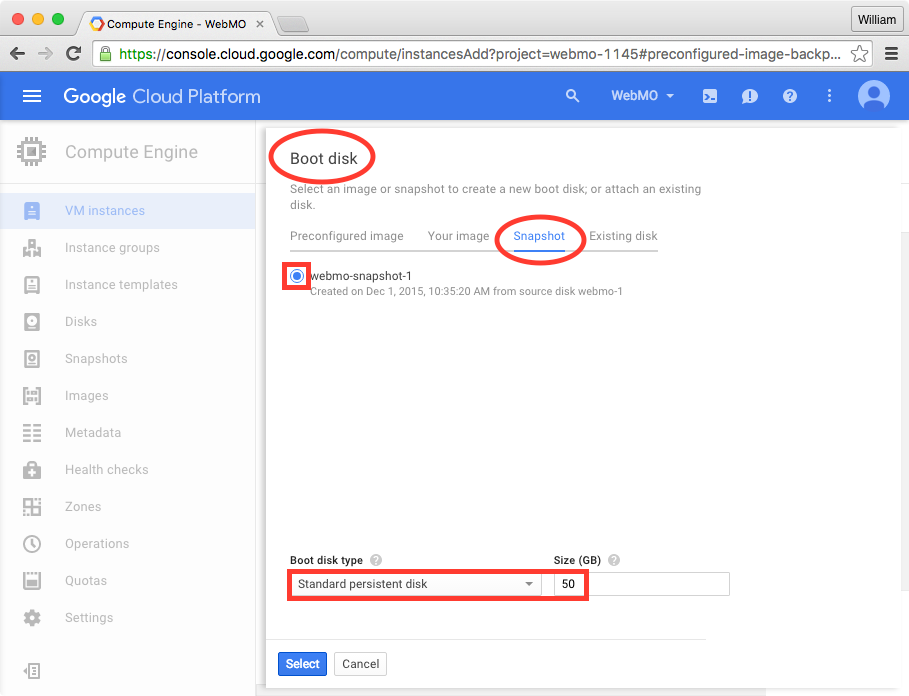Click the Size (GB) input field

click(642, 584)
